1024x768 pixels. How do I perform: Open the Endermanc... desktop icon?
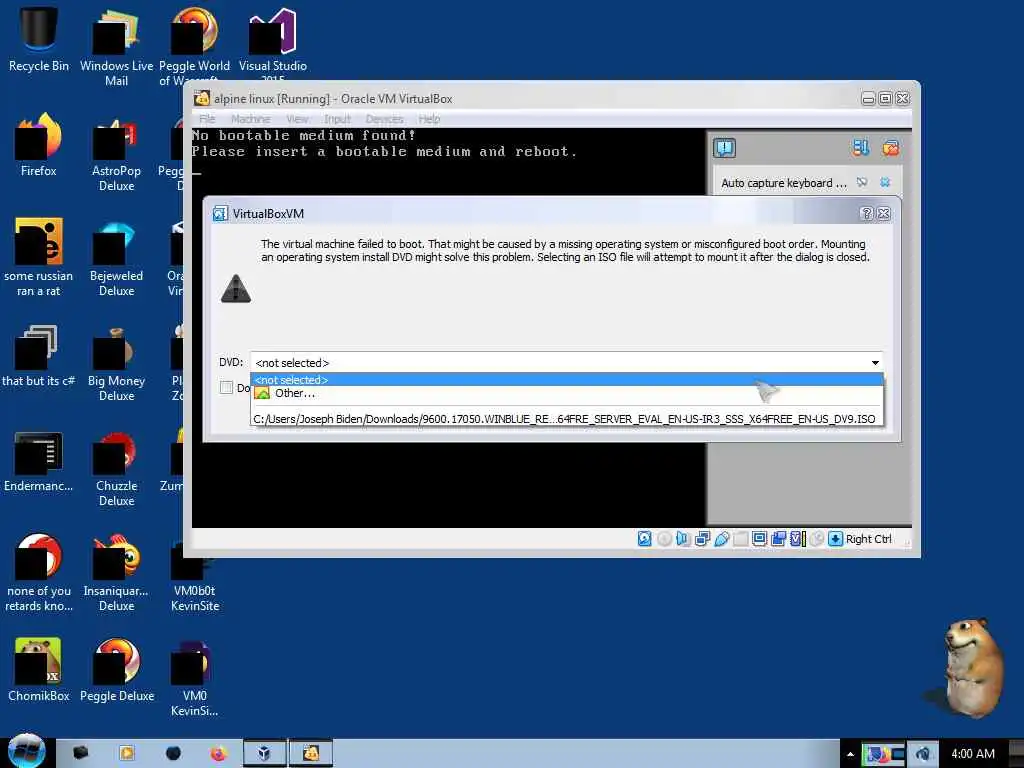[x=39, y=461]
